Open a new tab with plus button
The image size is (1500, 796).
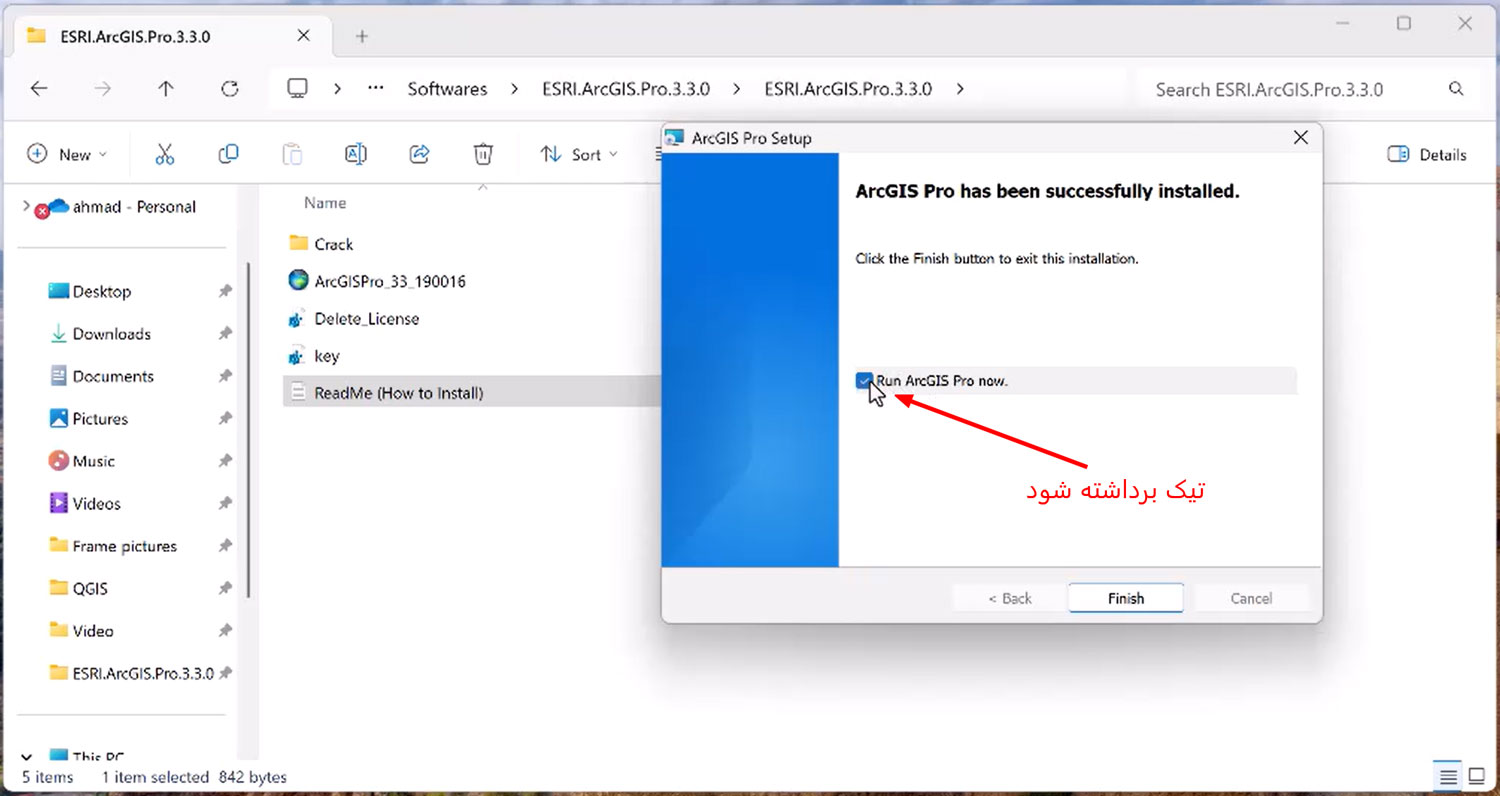click(x=362, y=36)
